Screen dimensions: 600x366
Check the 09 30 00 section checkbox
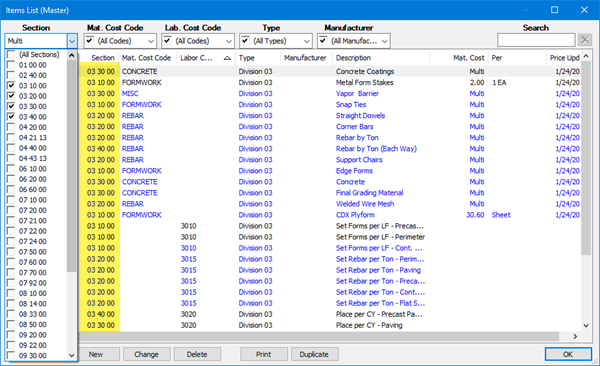tap(11, 355)
